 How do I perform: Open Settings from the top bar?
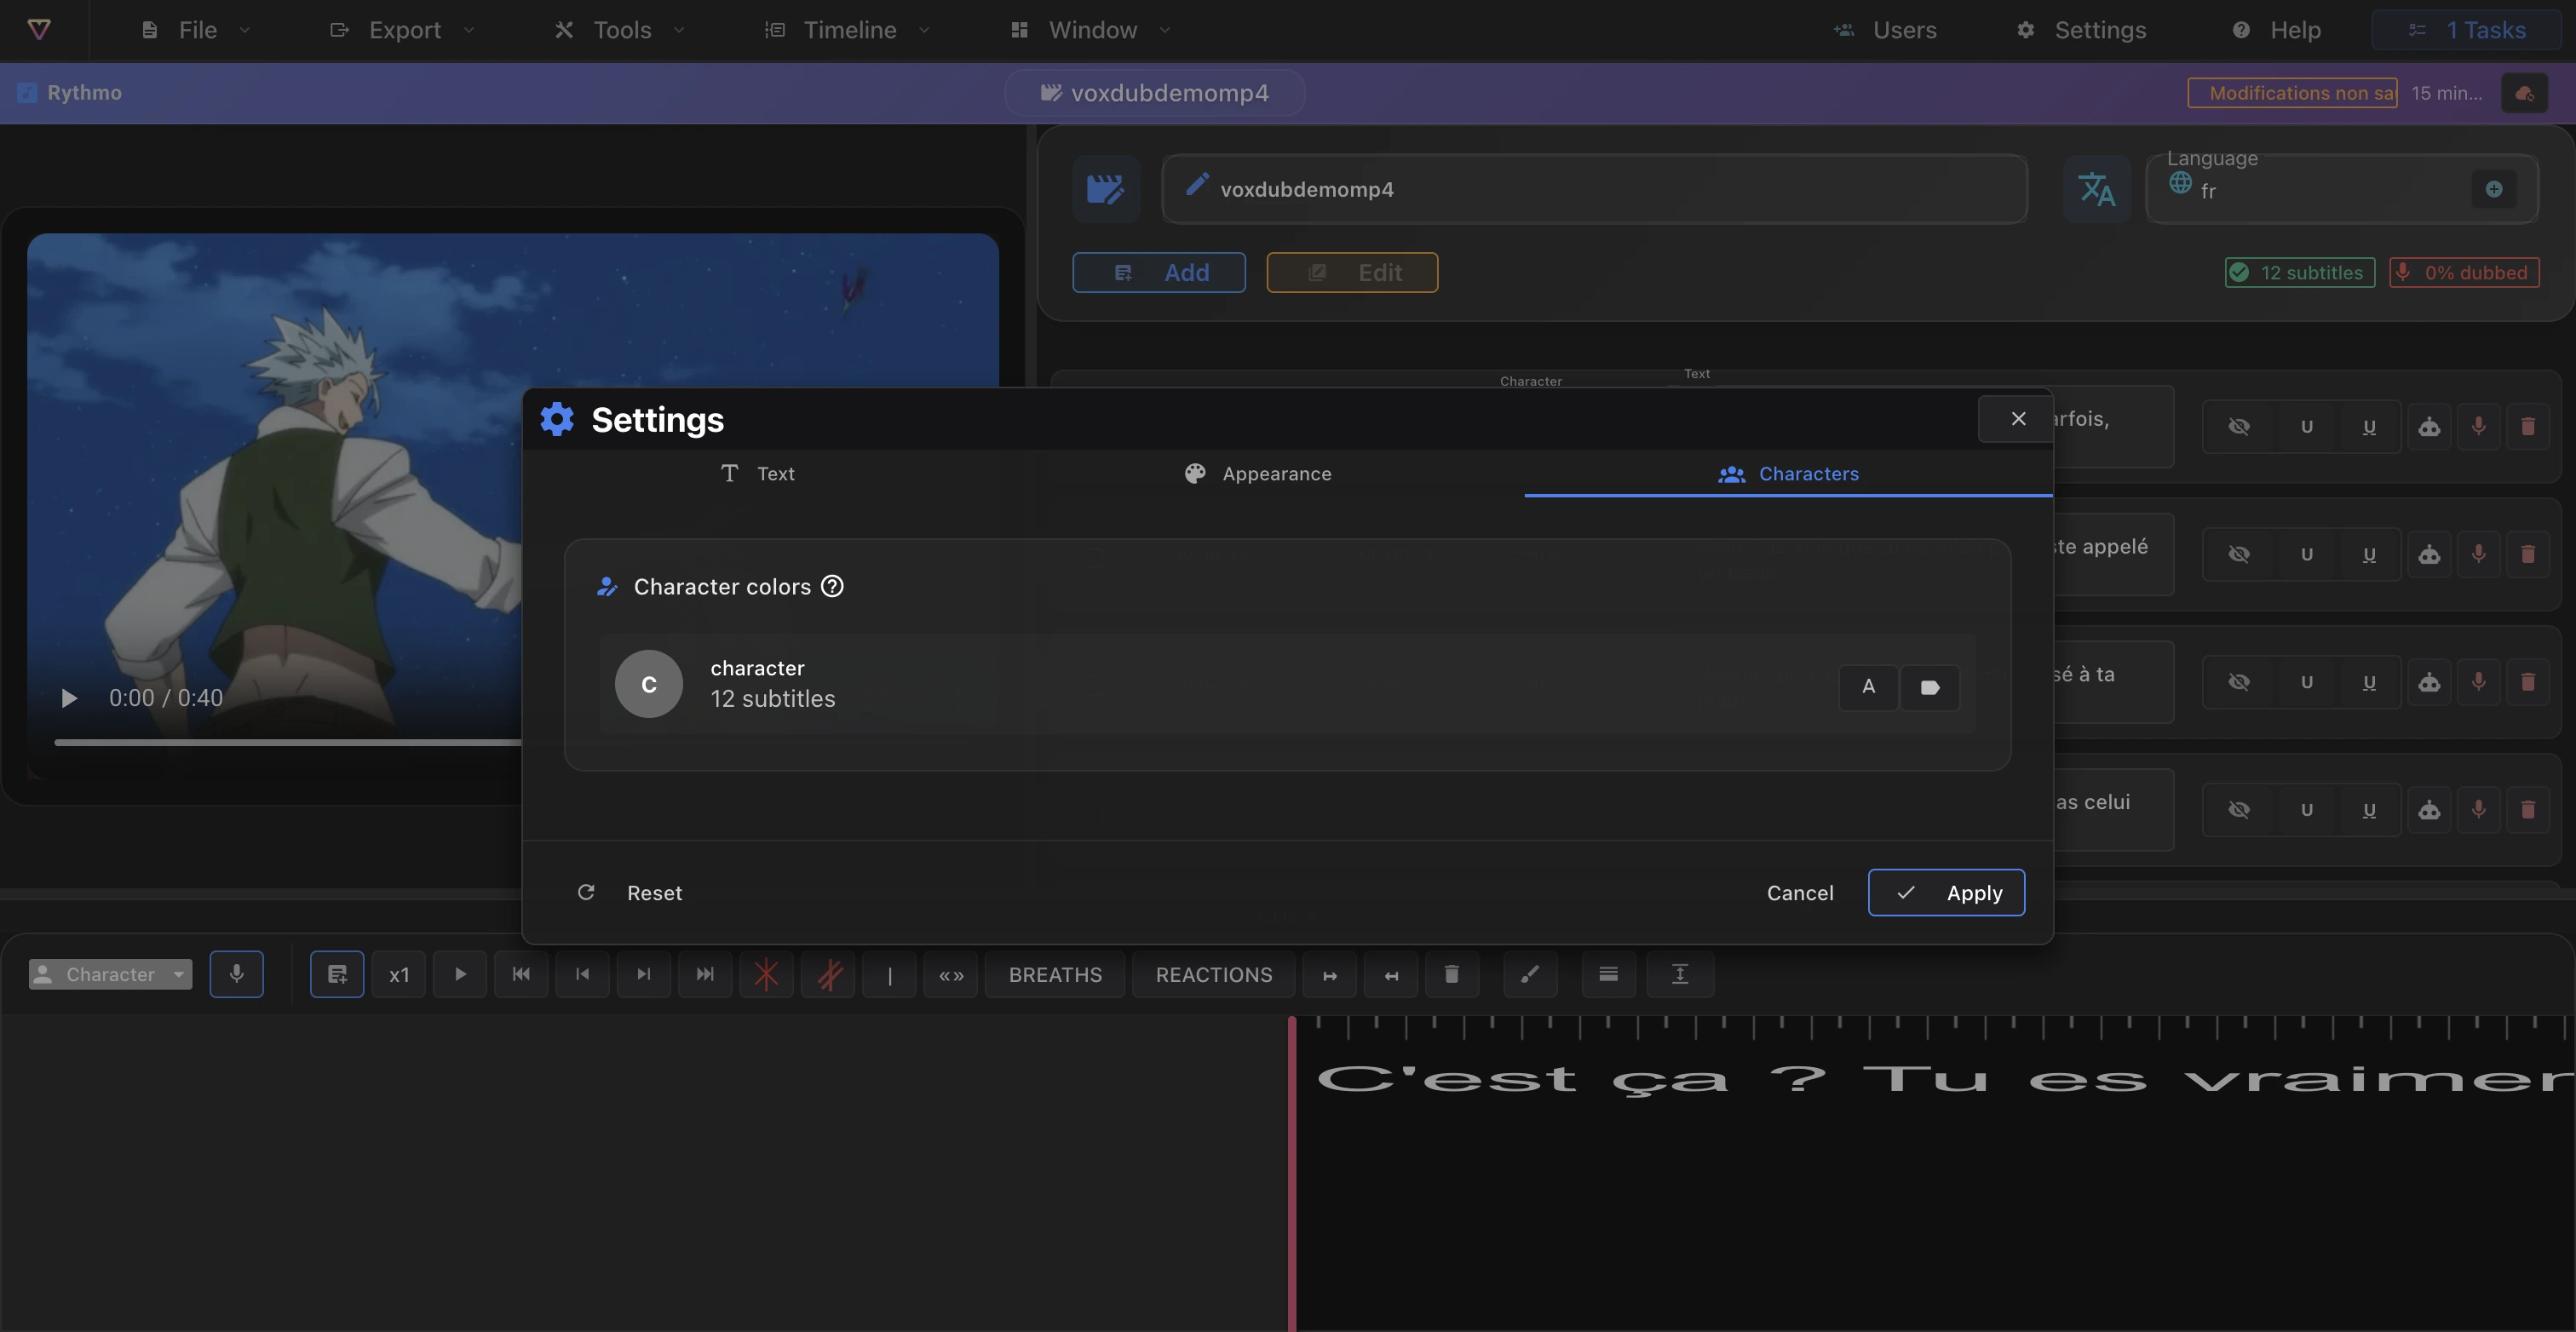2080,30
